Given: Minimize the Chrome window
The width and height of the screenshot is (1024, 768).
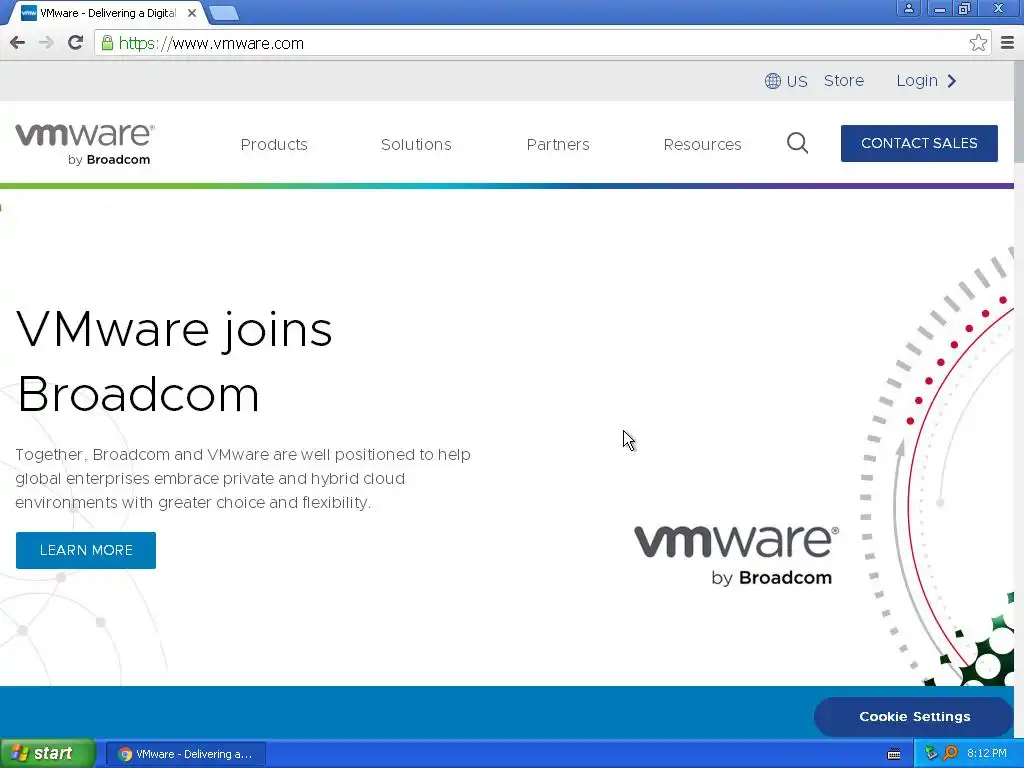Looking at the screenshot, I should [x=940, y=8].
